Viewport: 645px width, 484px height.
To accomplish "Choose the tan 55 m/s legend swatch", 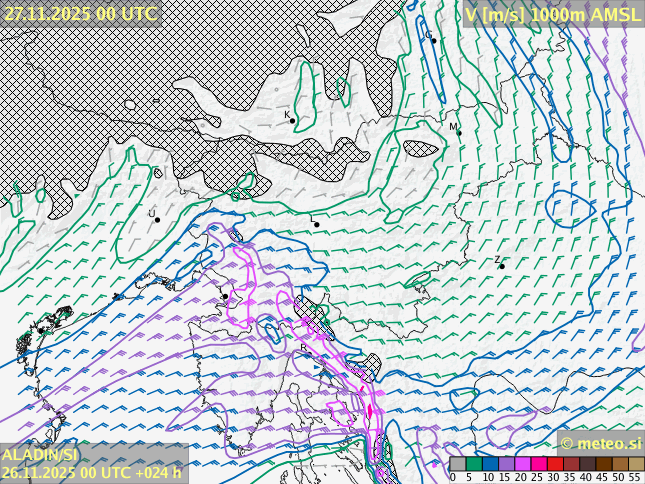I will click(636, 464).
